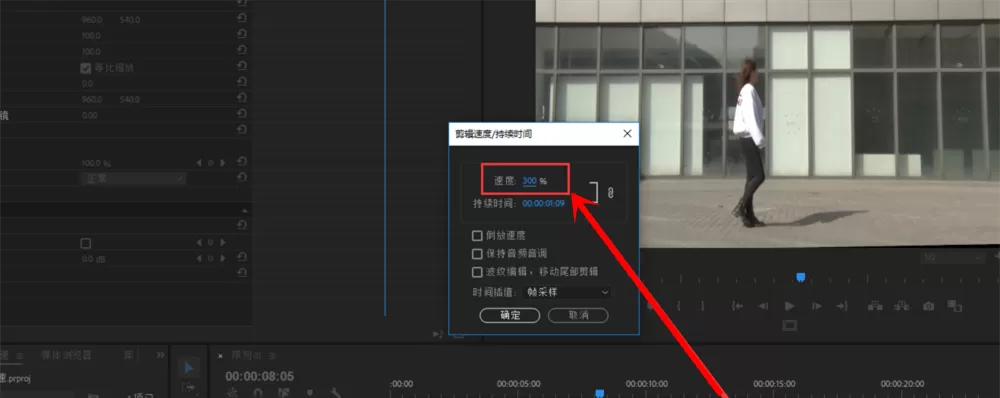Click the timeline playhead near 00:00:10:00
Viewport: 1000px width, 398px height.
click(599, 393)
